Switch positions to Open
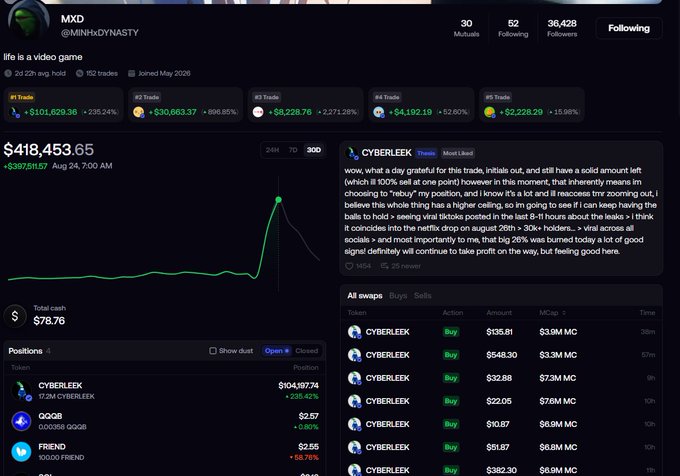 pos(276,351)
